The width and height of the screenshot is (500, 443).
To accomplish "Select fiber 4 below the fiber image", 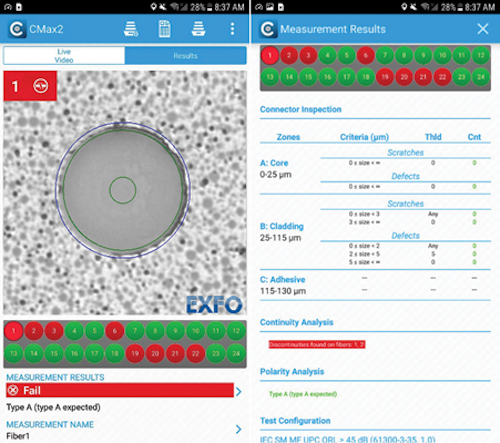I will [x=74, y=331].
